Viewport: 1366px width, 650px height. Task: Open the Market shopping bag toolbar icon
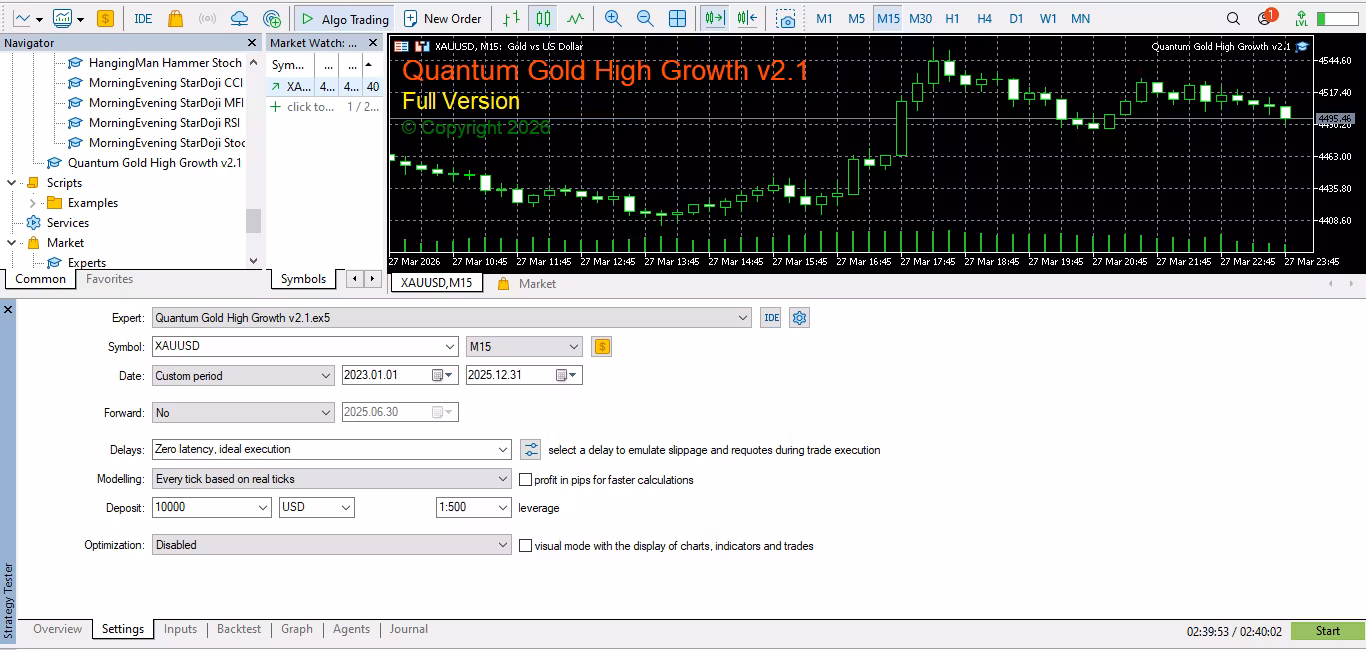(175, 18)
